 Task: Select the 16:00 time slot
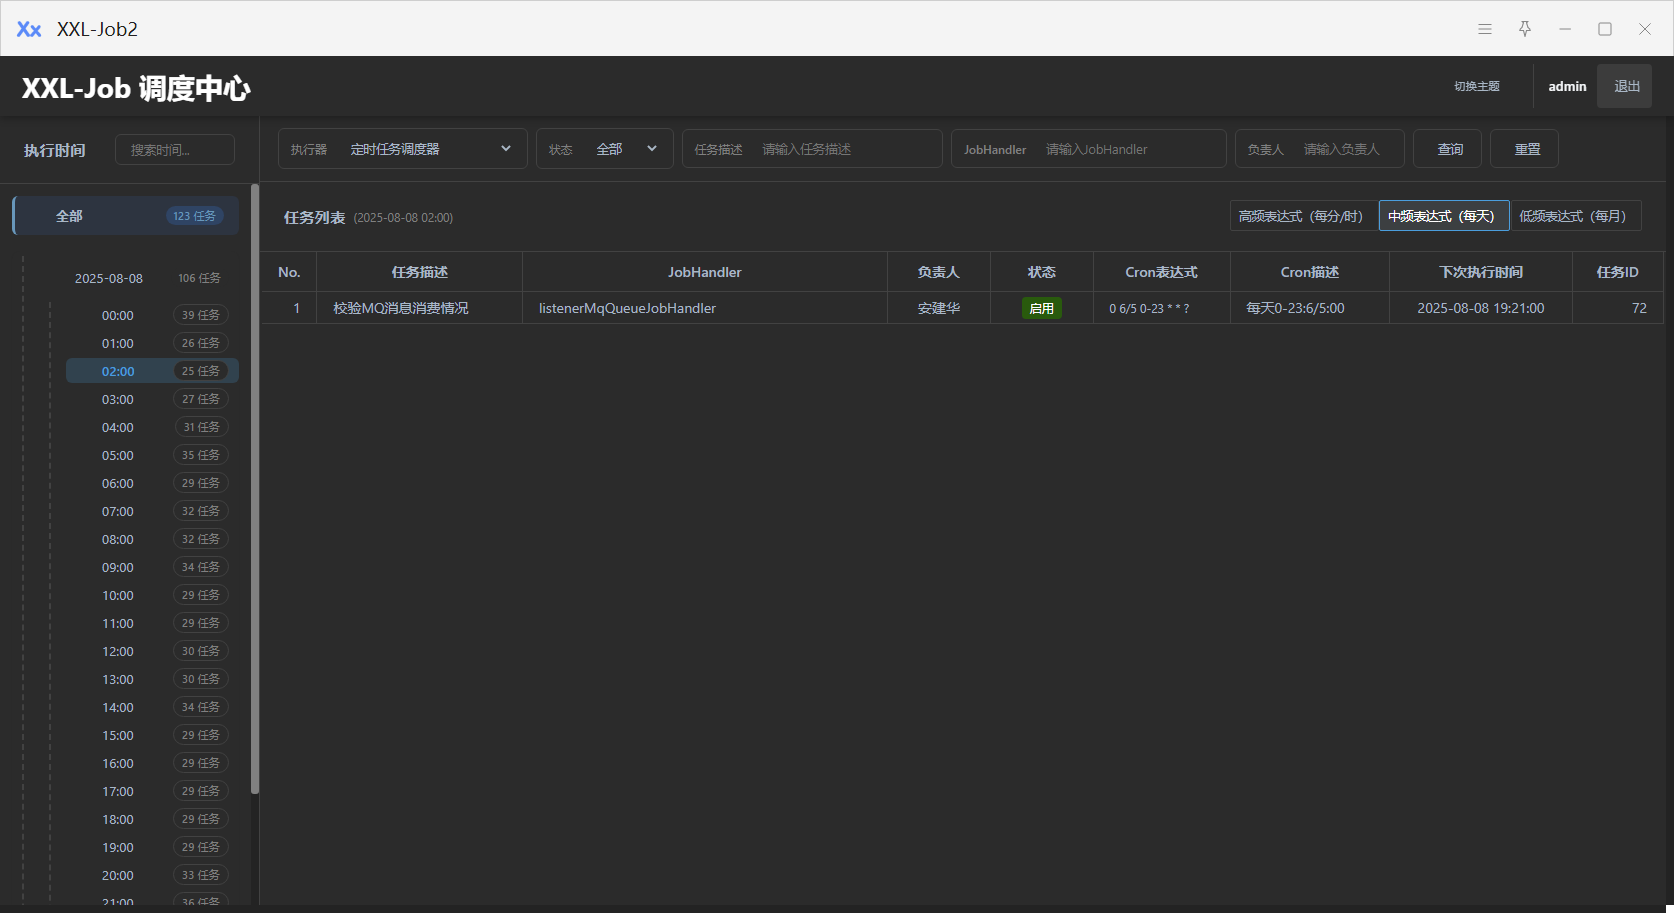152,763
